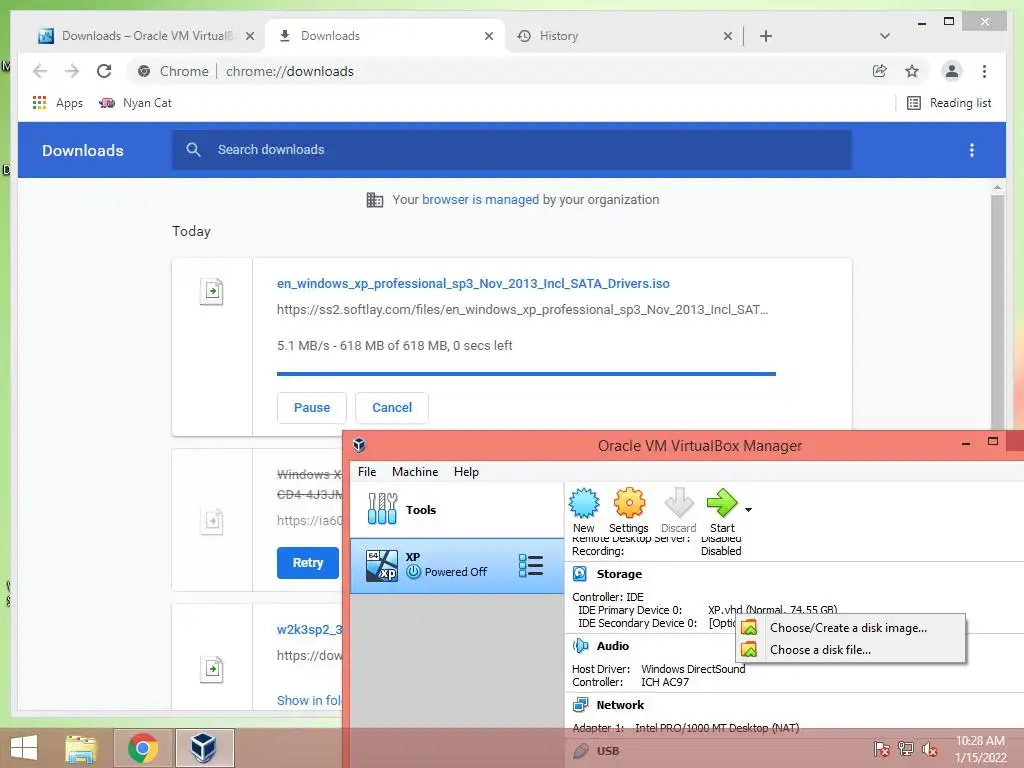Viewport: 1024px width, 768px height.
Task: Click the muted volume tray icon
Action: click(929, 749)
